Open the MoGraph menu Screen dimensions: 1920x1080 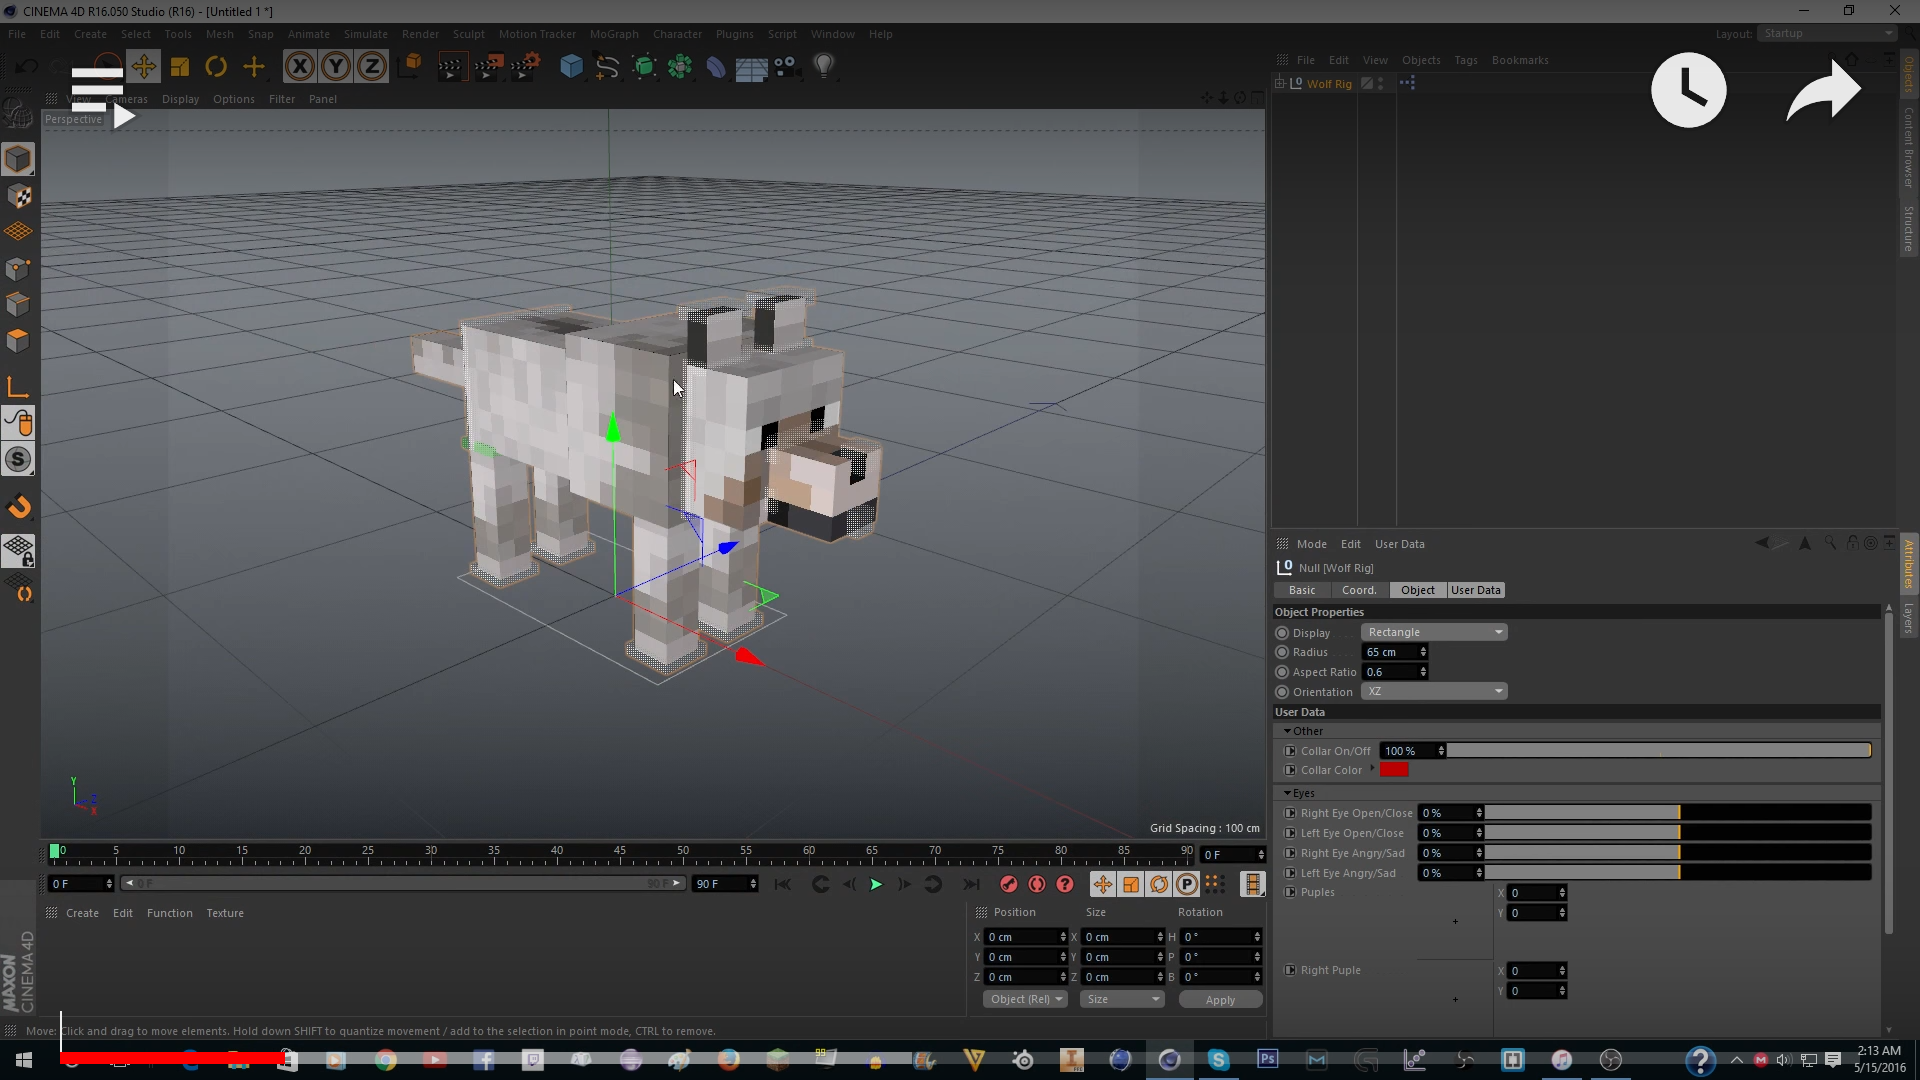[x=614, y=34]
